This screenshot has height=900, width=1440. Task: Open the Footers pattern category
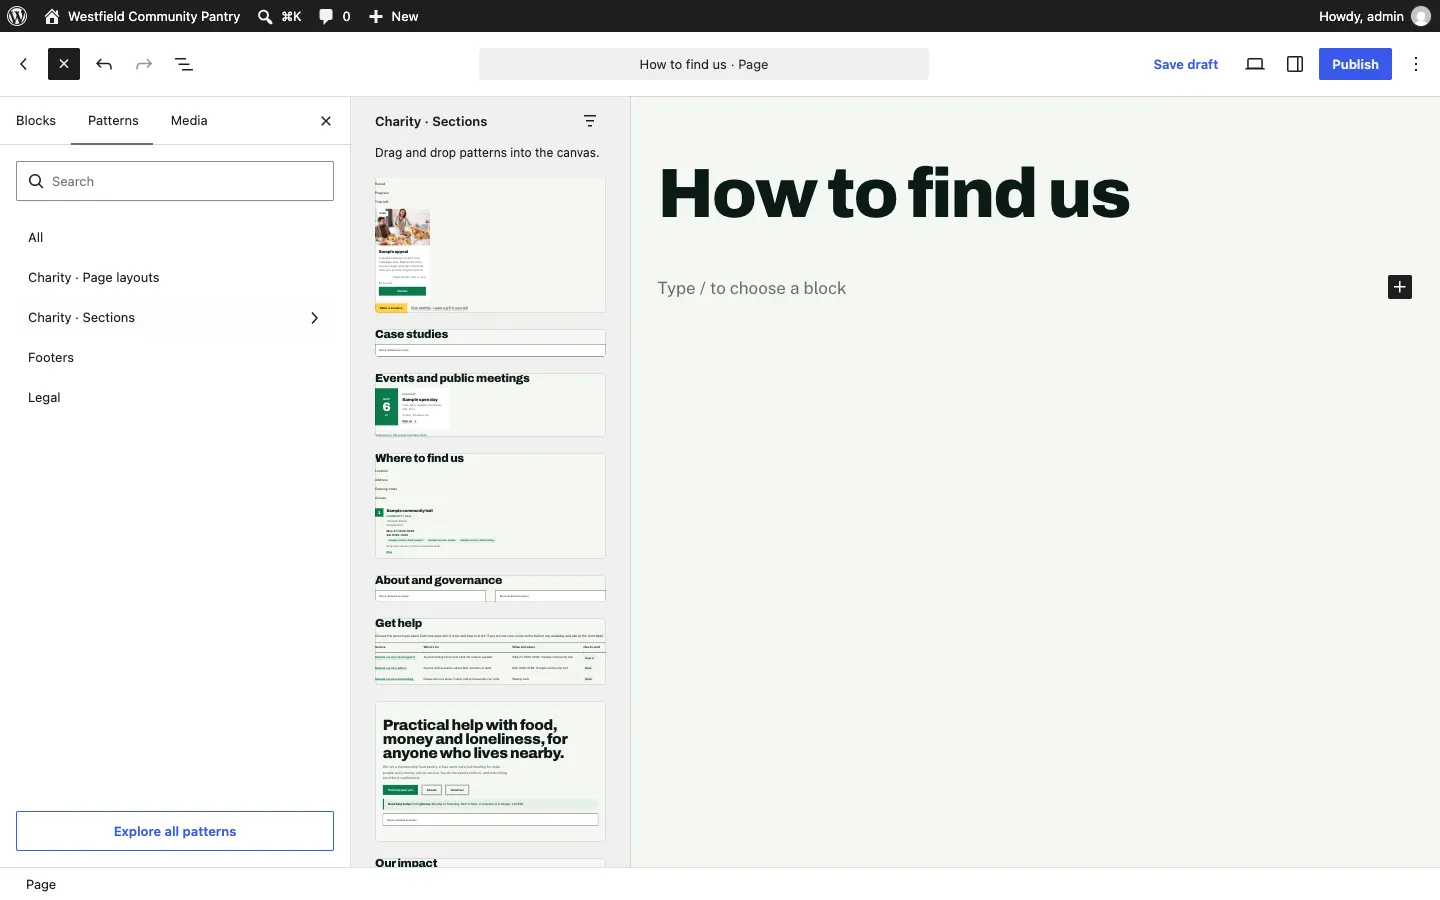(x=175, y=358)
